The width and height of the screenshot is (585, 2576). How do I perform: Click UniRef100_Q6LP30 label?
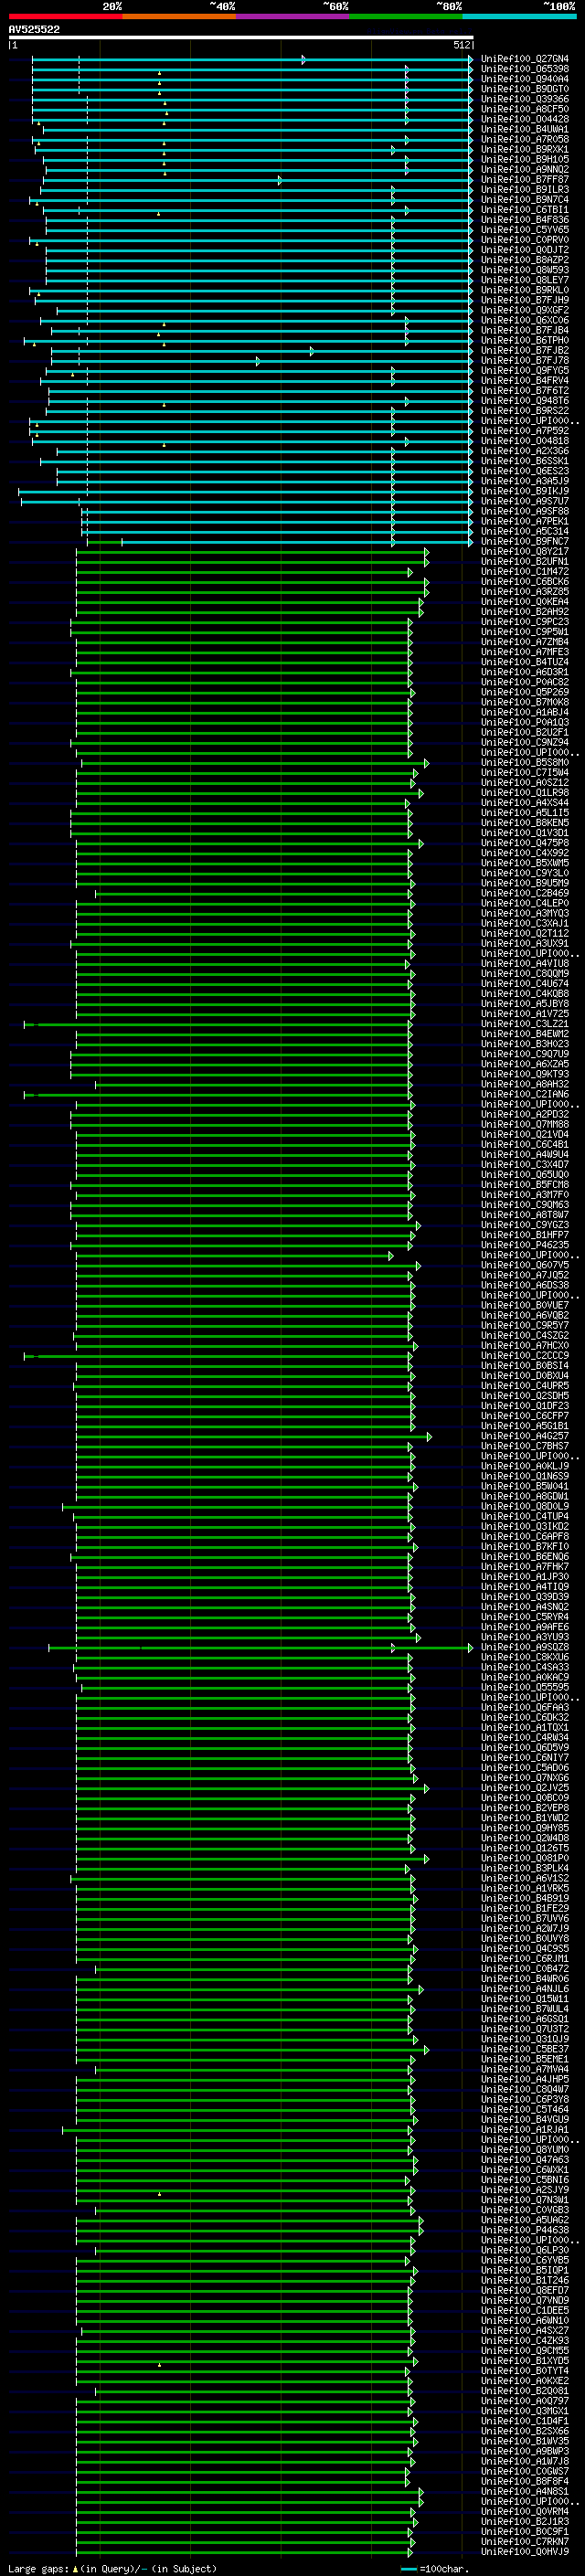[x=525, y=2250]
